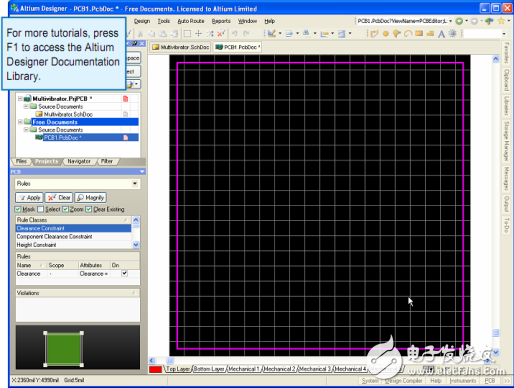Click the red layer color swatch
This screenshot has height=388, width=514.
coord(155,369)
